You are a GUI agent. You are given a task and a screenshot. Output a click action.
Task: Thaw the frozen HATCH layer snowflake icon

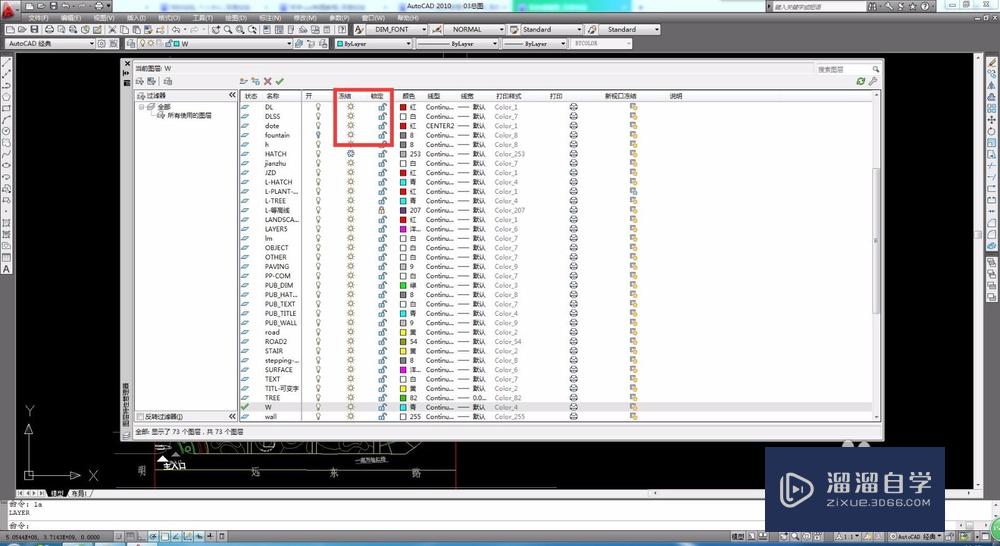[350, 154]
